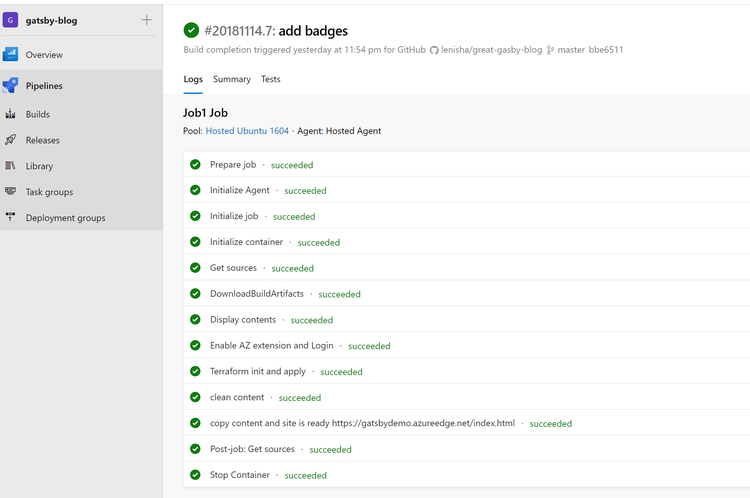Open Releases in the sidebar
The height and width of the screenshot is (498, 750).
81,140
